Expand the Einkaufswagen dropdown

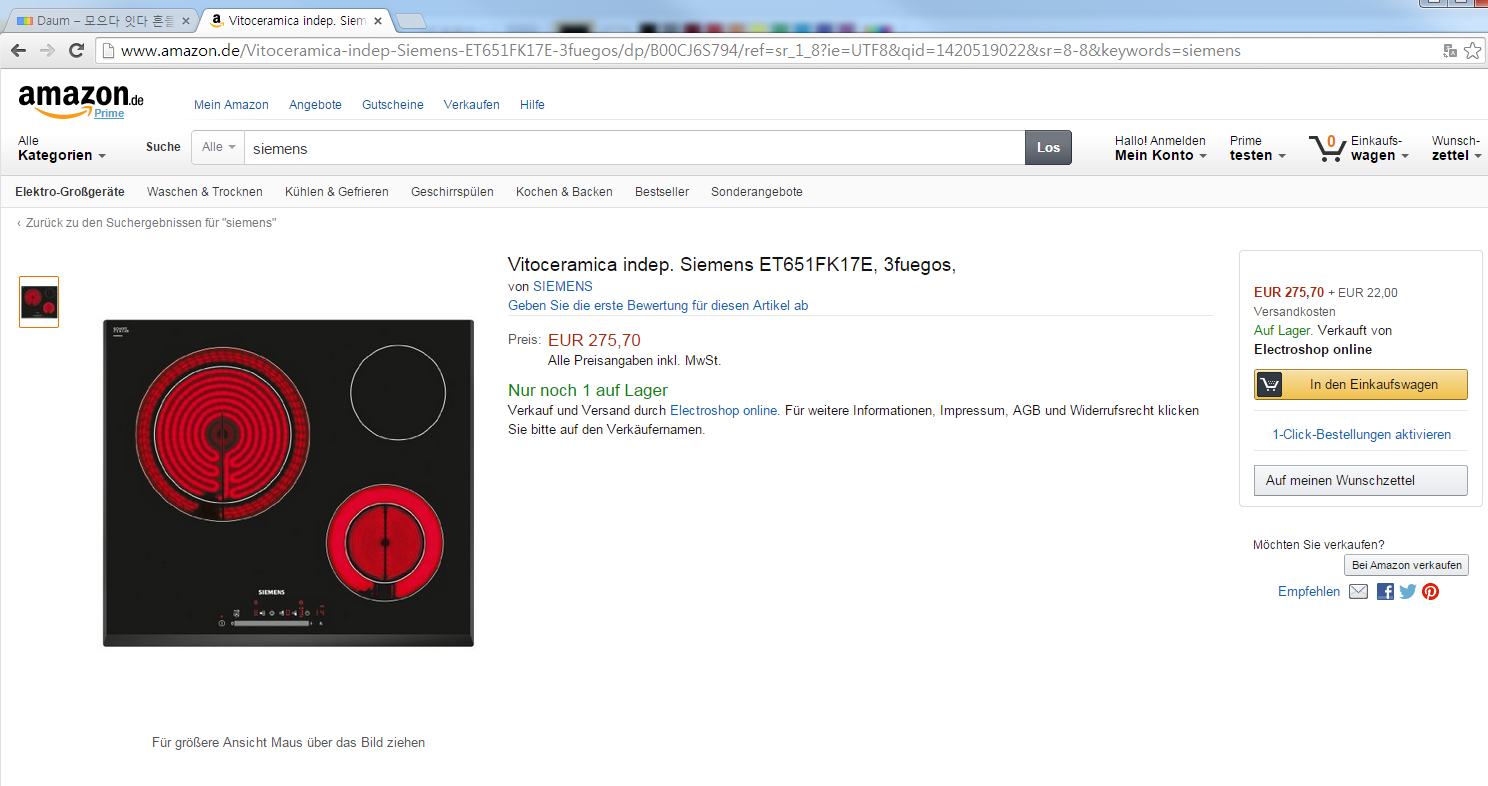1379,148
